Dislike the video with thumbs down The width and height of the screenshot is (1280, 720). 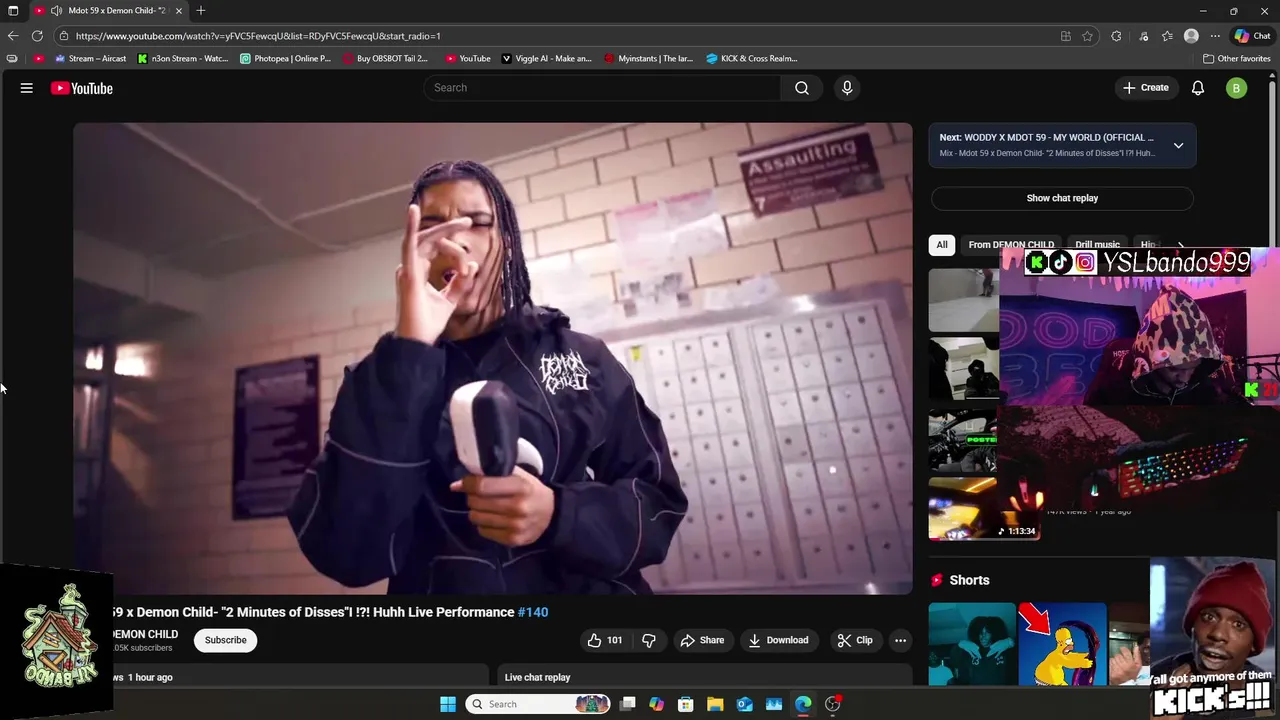[x=649, y=640]
